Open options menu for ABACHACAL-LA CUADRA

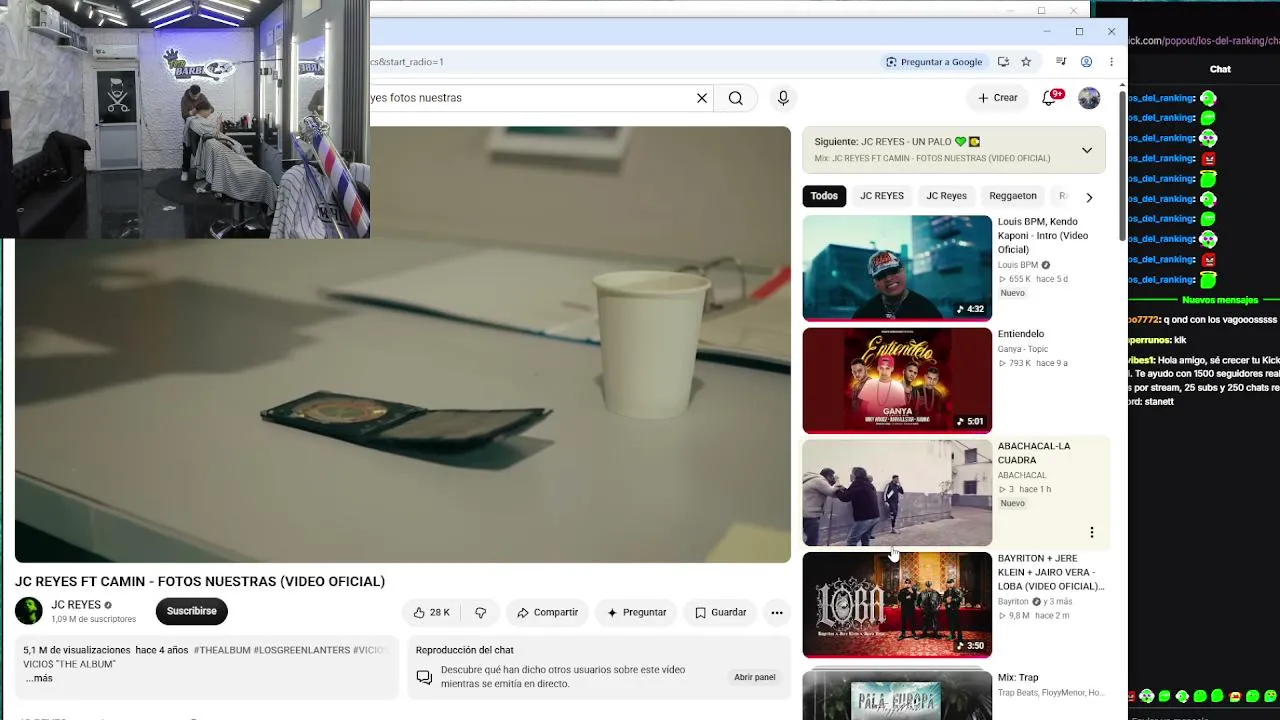tap(1092, 532)
